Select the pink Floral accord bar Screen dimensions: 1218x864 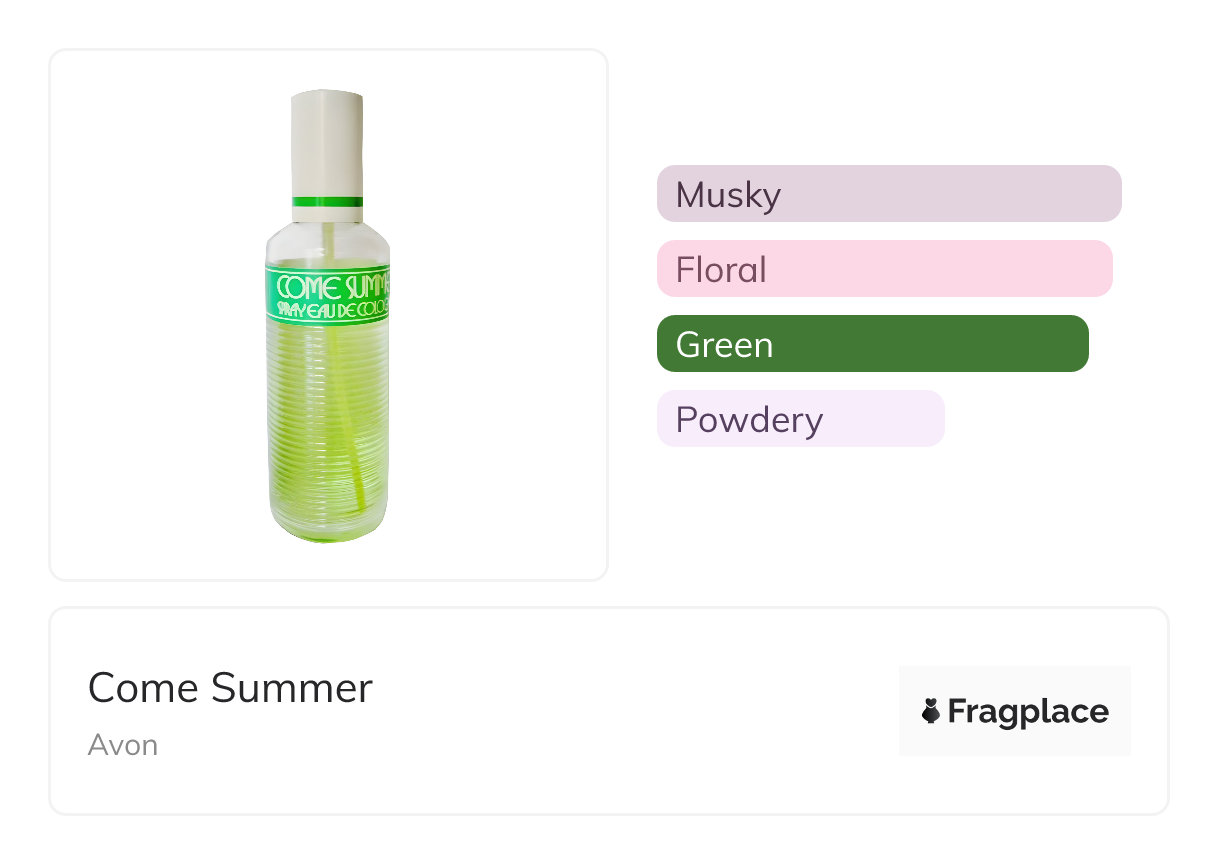point(884,268)
